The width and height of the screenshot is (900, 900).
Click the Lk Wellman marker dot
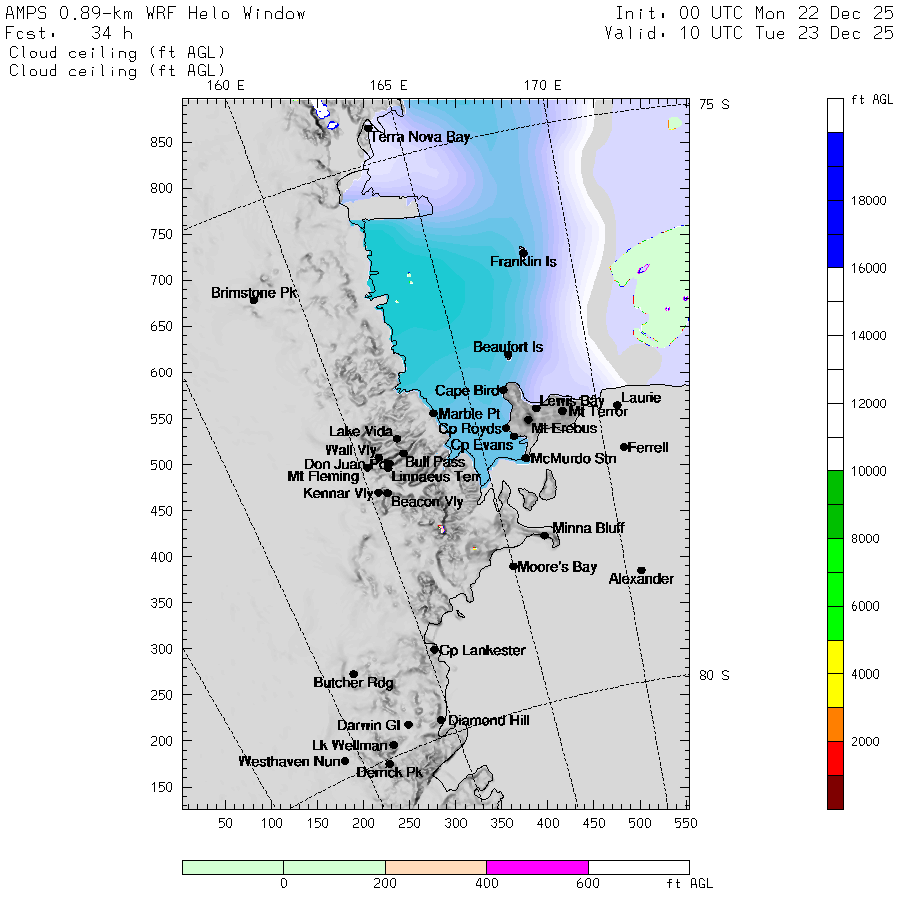[394, 745]
